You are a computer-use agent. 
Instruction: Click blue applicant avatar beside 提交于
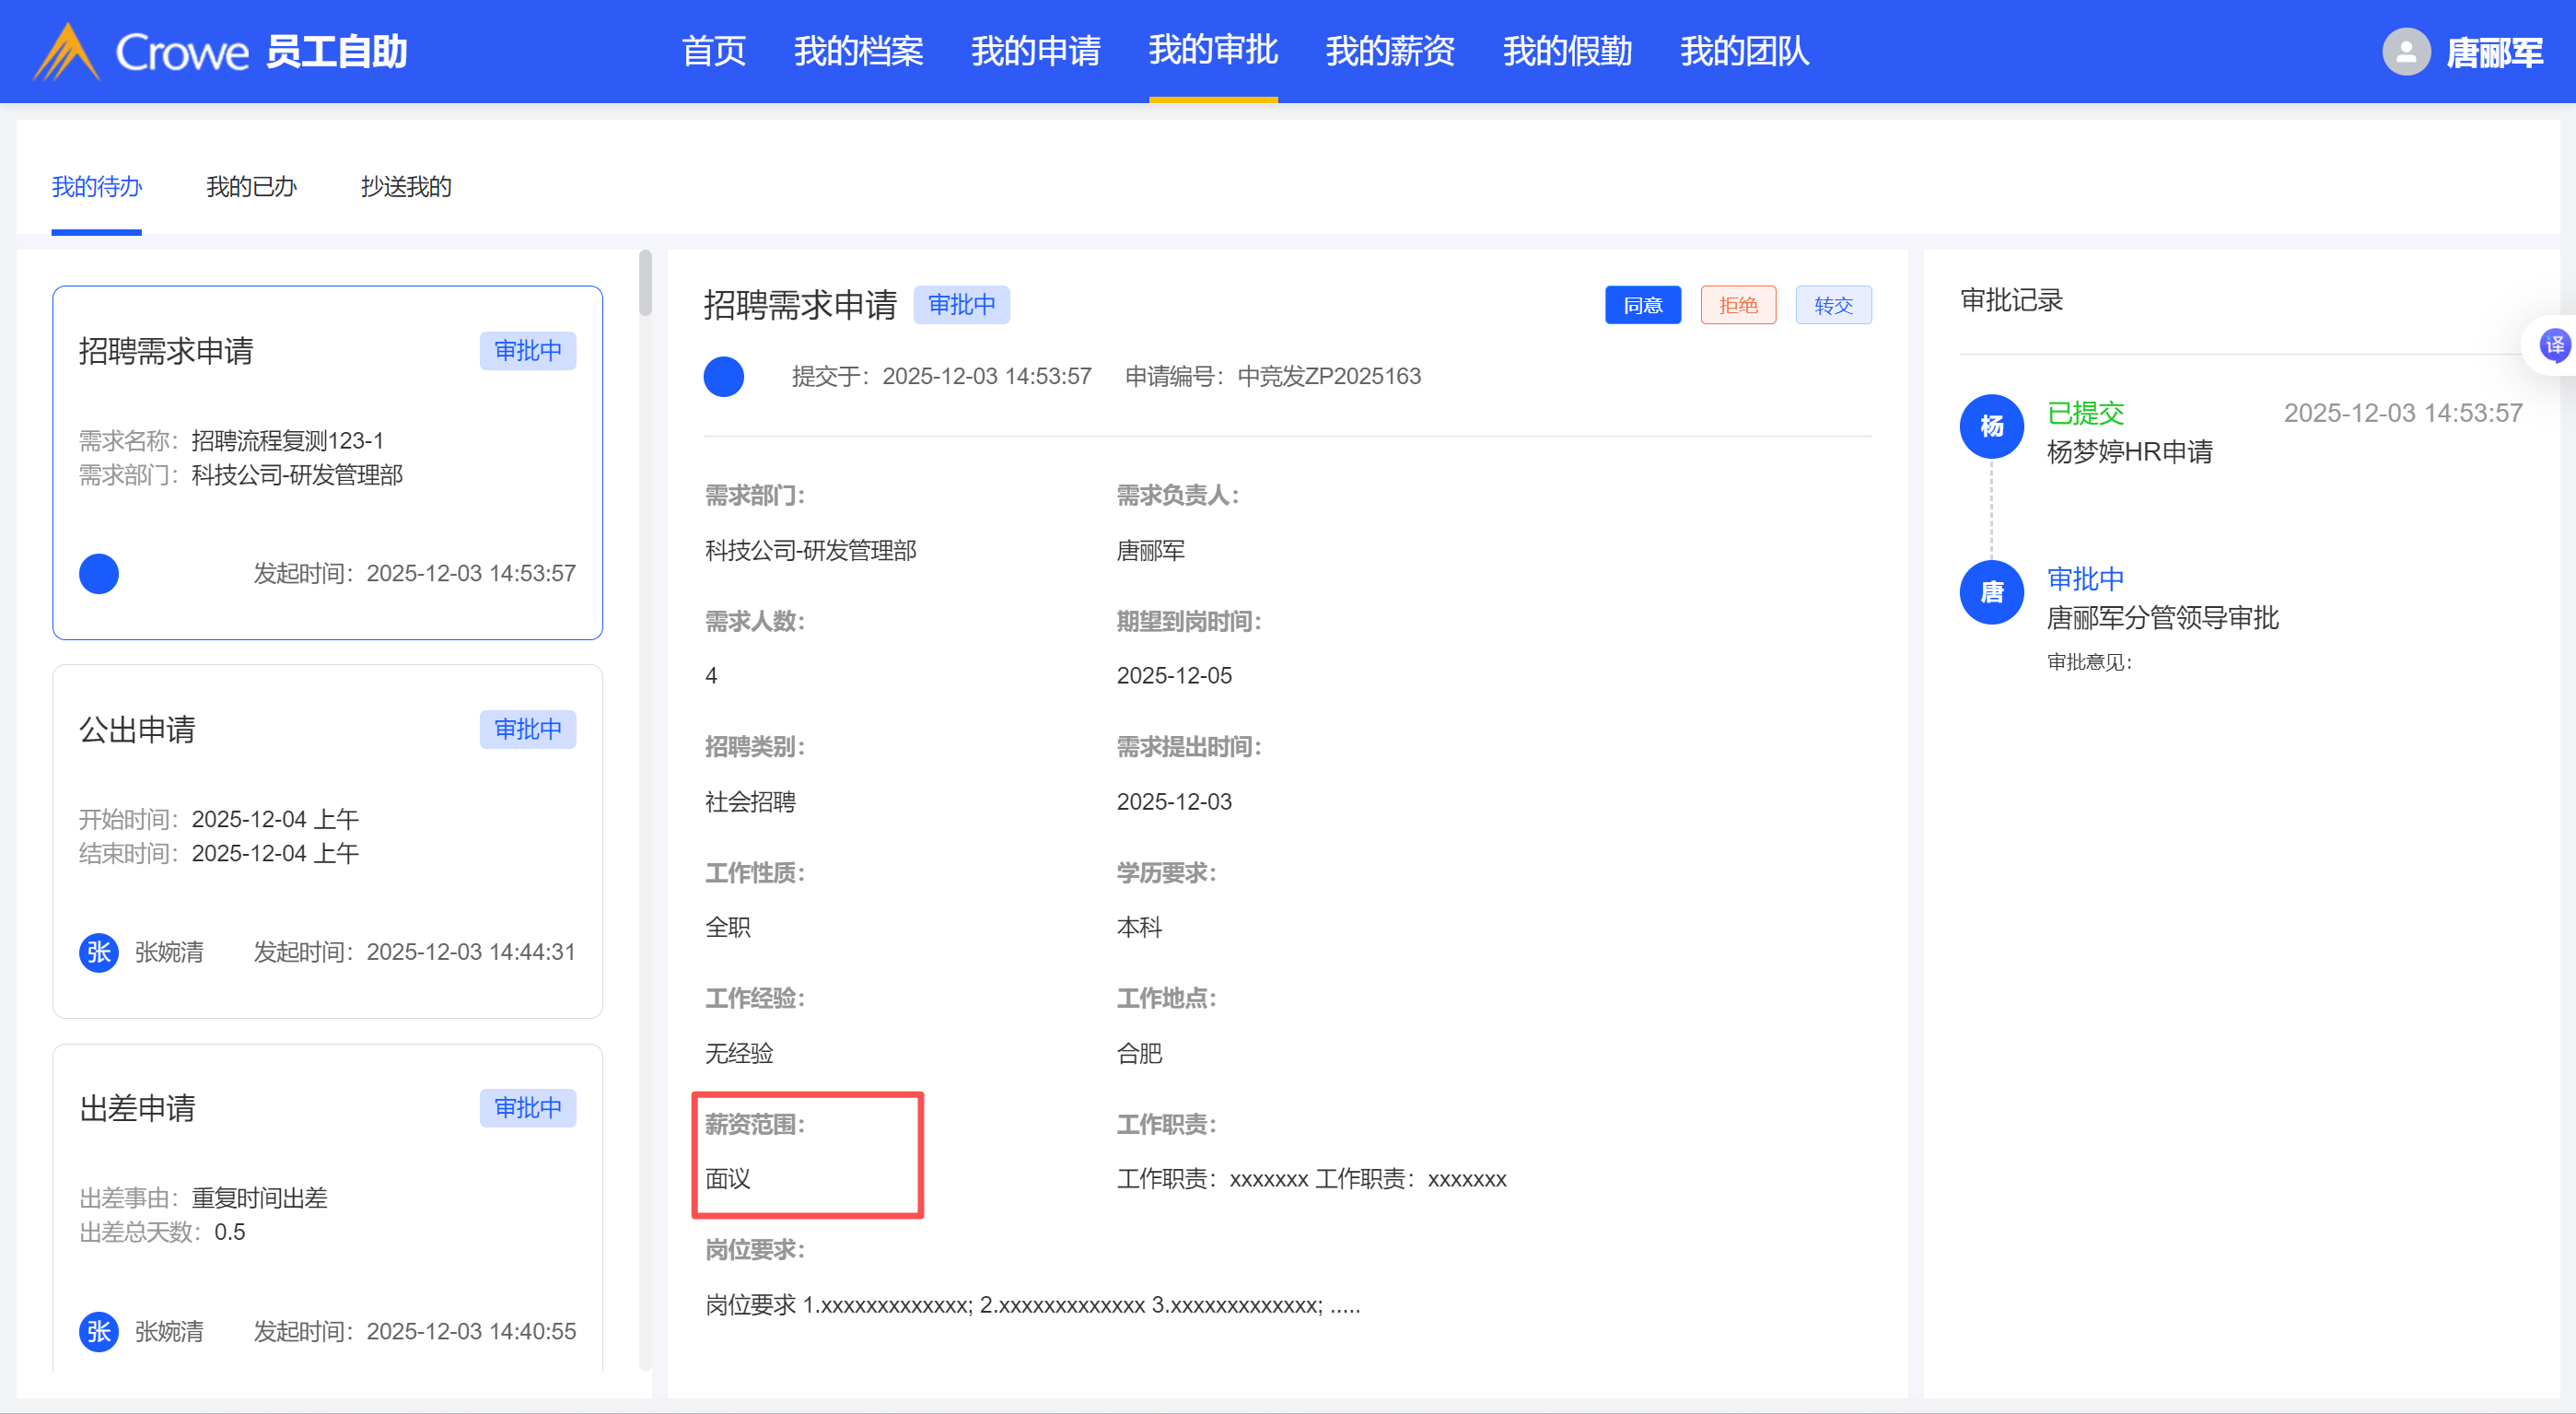(x=724, y=377)
